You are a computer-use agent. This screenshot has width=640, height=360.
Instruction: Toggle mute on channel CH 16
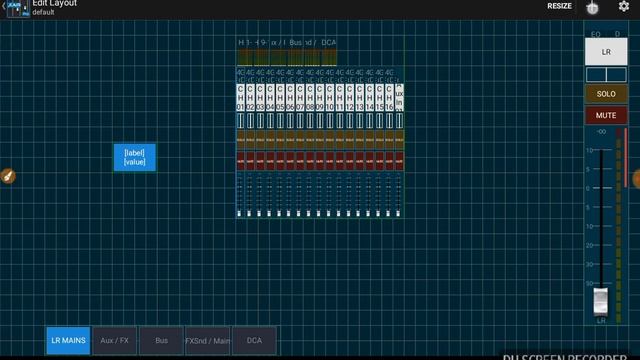click(389, 161)
